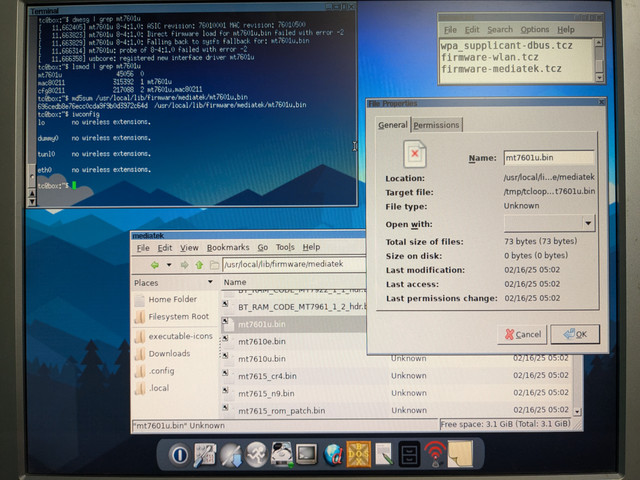Screen dimensions: 640x480
Task: Open the back history dropdown arrow
Action: pyautogui.click(x=169, y=265)
